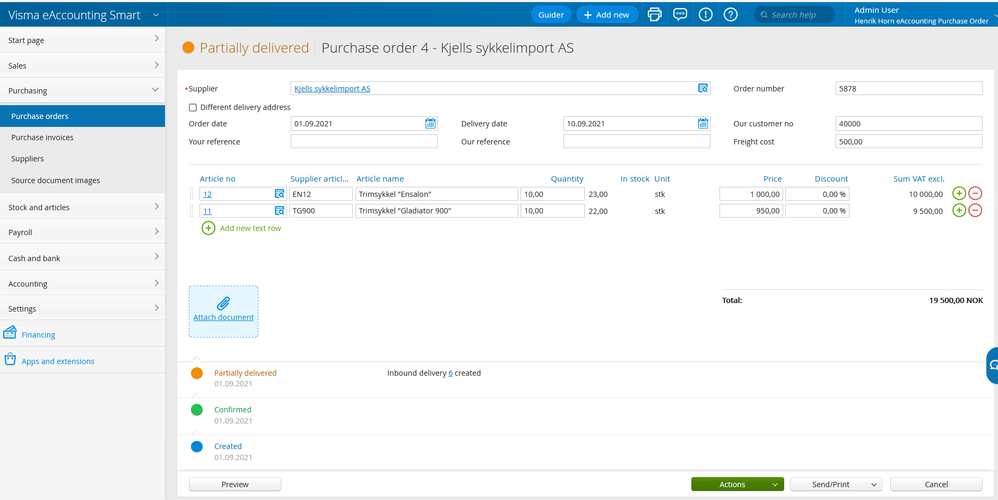Click the Search help field
Viewport: 998px width, 500px height.
tap(794, 15)
